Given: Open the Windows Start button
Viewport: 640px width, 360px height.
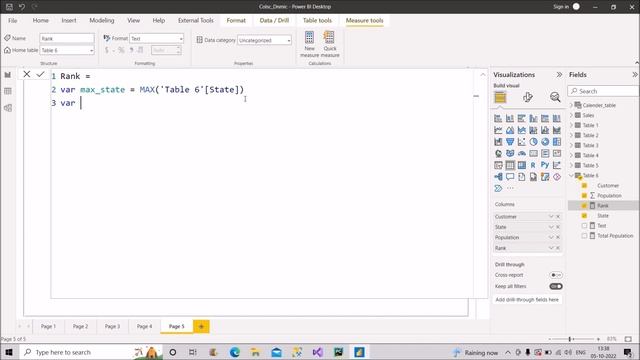Looking at the screenshot, I should point(9,352).
